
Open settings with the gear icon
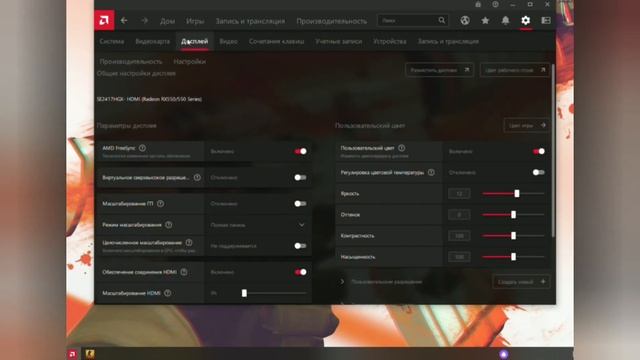(x=526, y=20)
